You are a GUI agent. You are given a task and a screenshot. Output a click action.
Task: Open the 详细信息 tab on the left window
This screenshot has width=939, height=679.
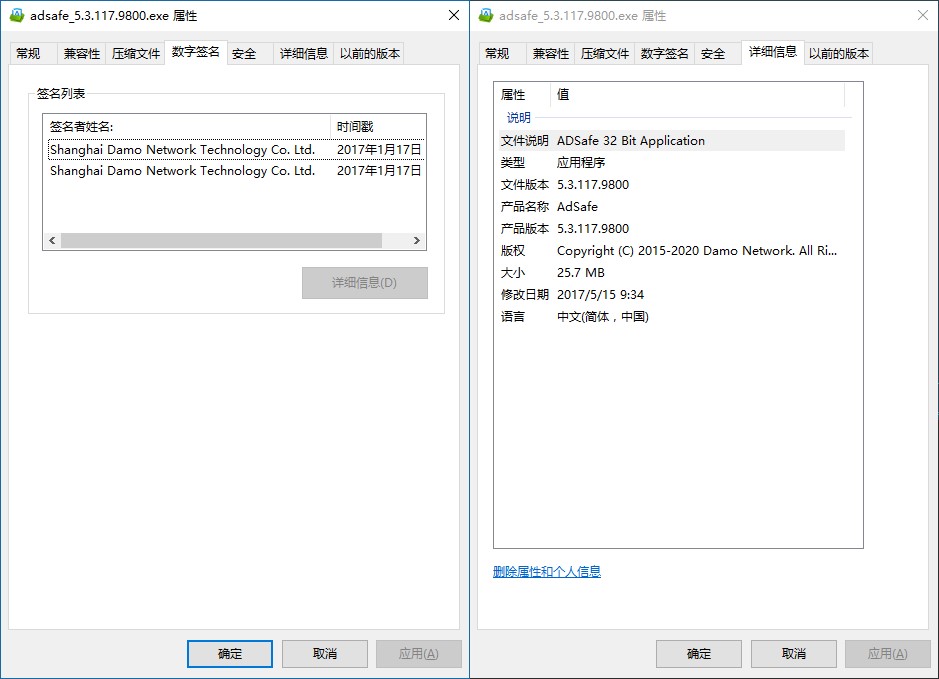(x=303, y=53)
